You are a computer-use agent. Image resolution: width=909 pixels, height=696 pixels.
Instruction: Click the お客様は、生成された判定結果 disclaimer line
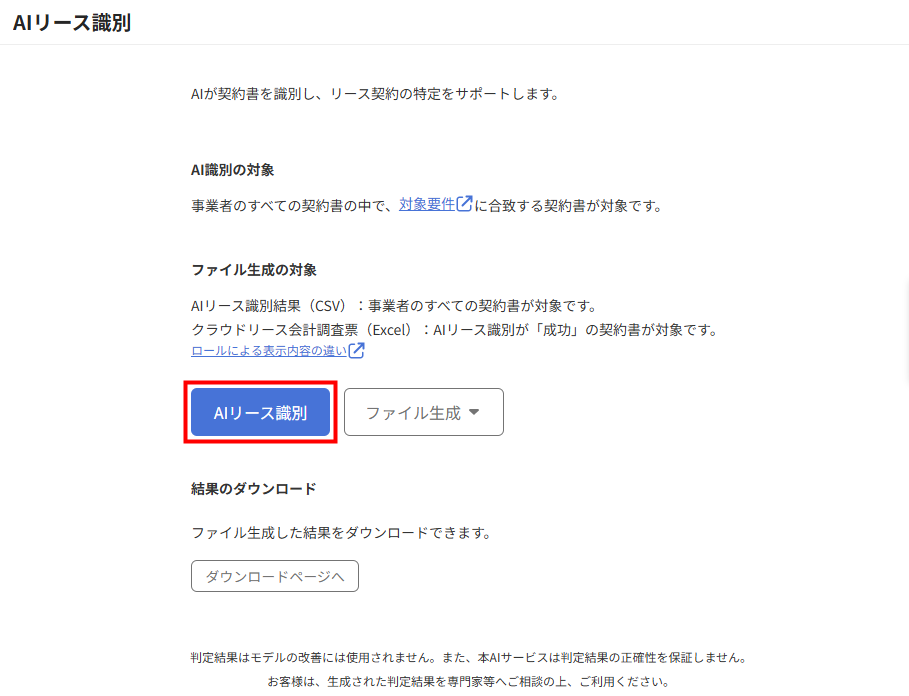(468, 681)
